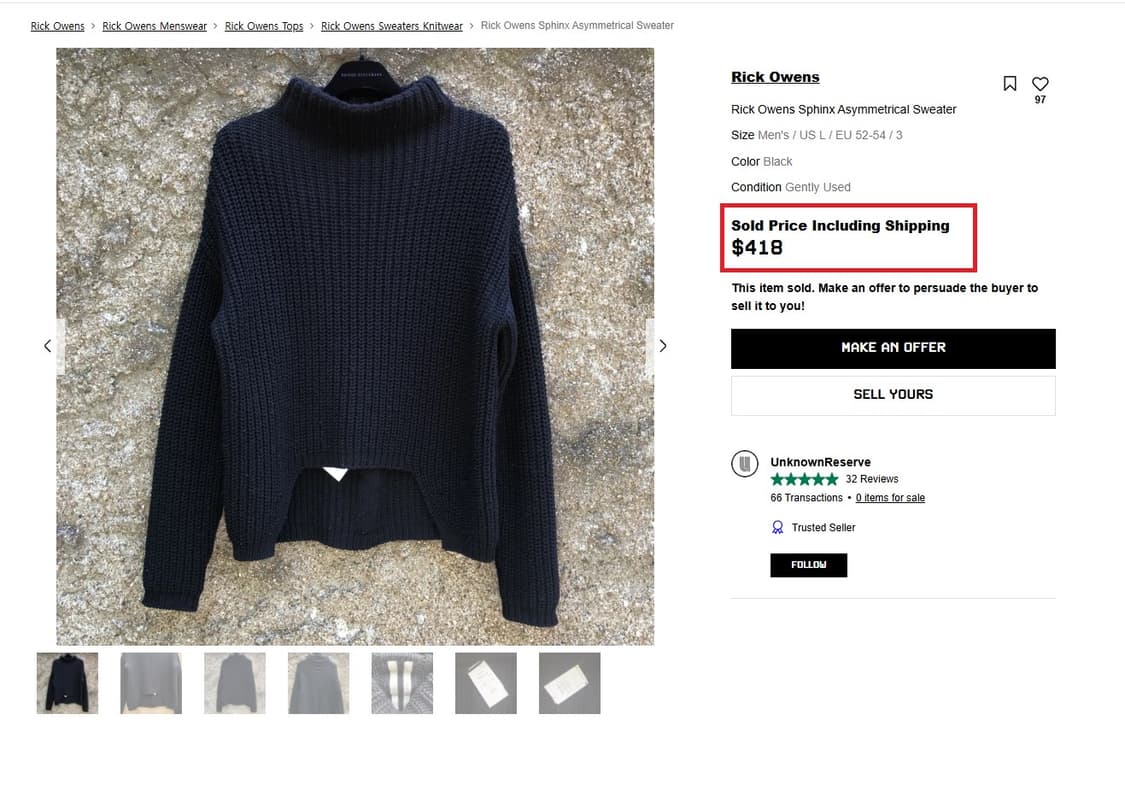Select the last thumbnail showing the tag

(569, 683)
